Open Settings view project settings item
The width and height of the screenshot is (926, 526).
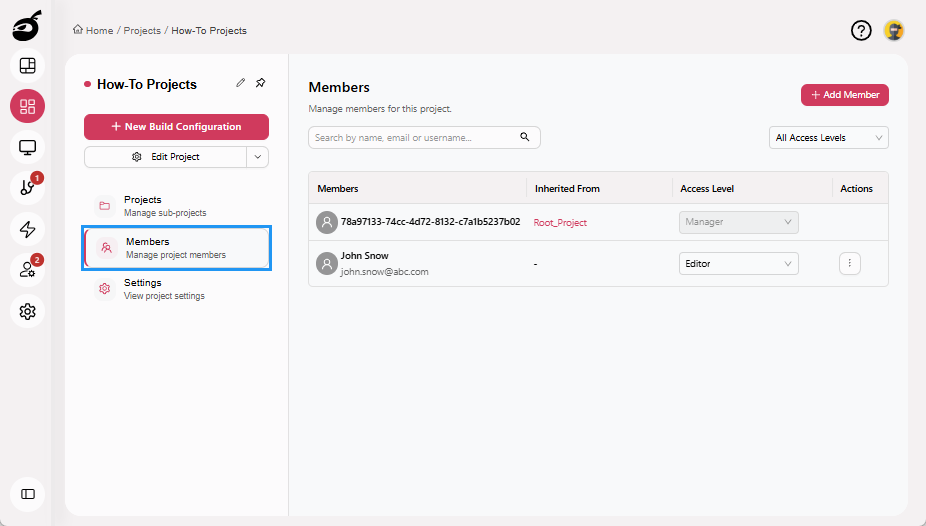pos(177,289)
